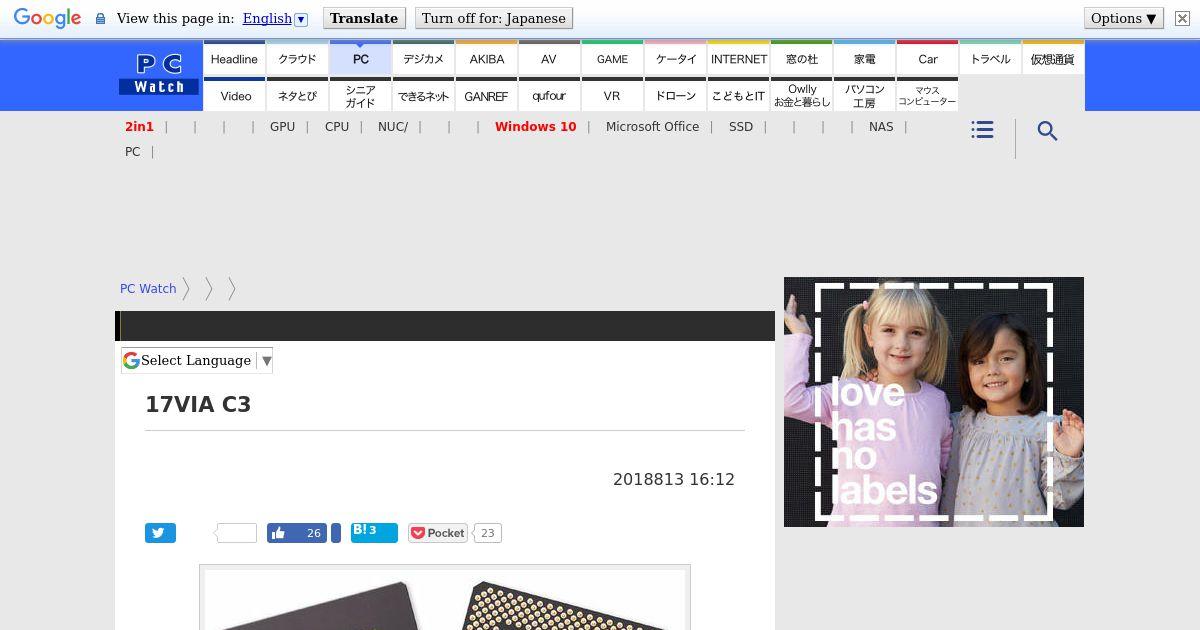
Task: Click the Twitter share count box
Action: point(237,533)
